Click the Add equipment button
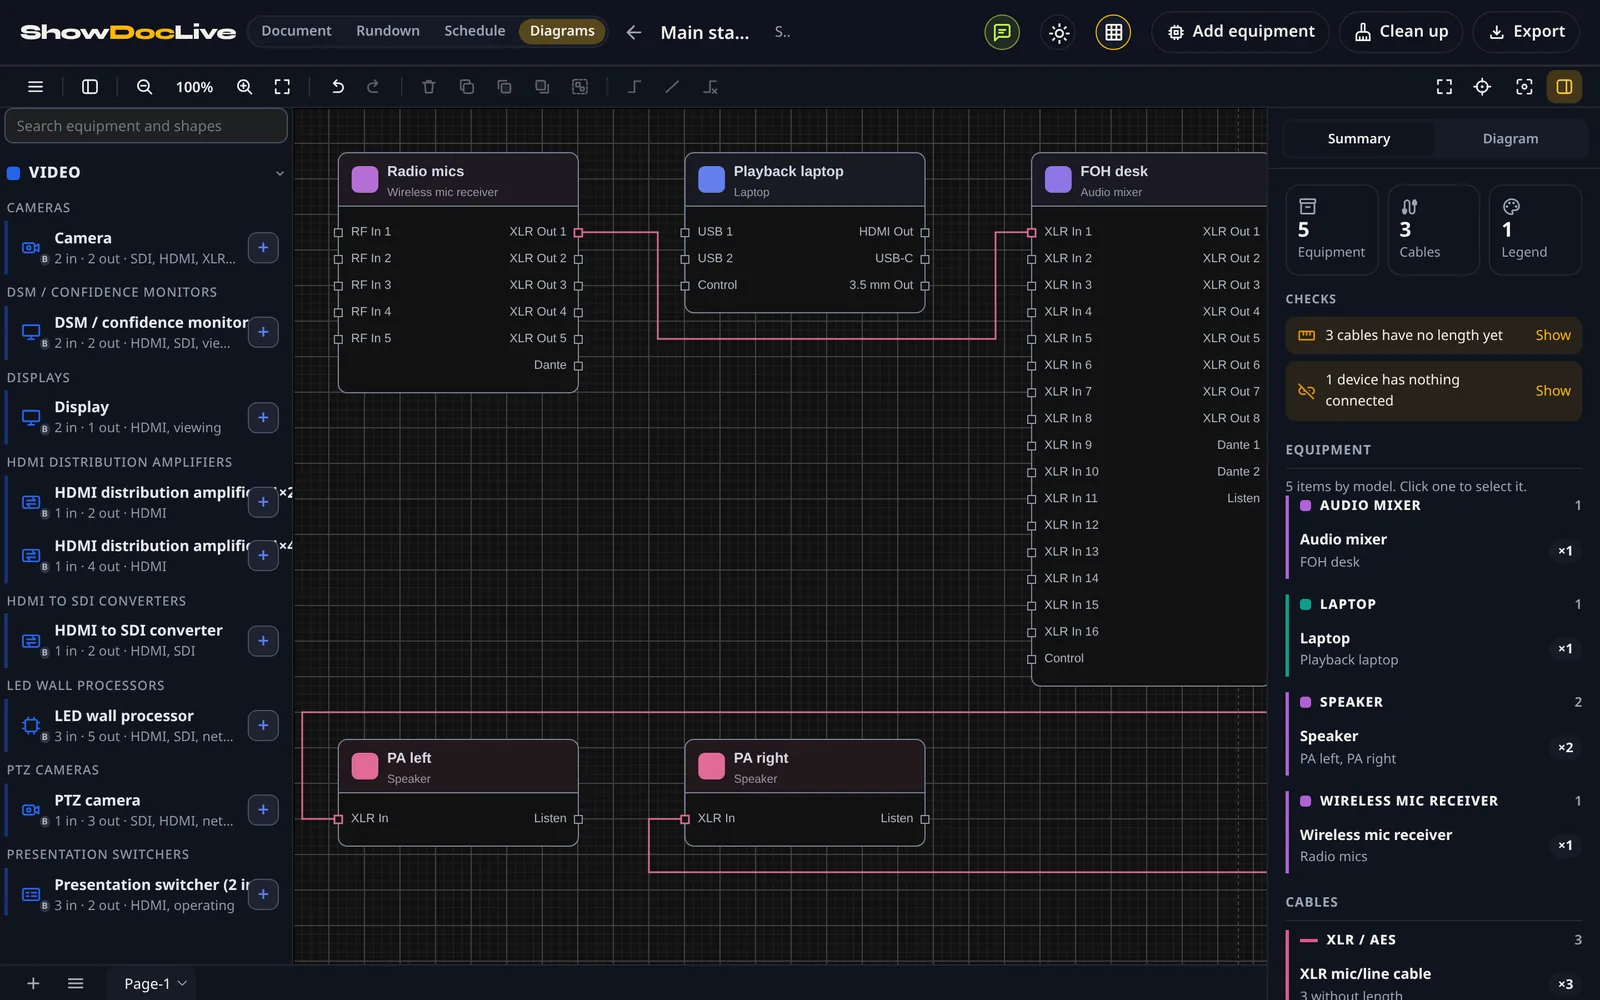 (x=1240, y=32)
